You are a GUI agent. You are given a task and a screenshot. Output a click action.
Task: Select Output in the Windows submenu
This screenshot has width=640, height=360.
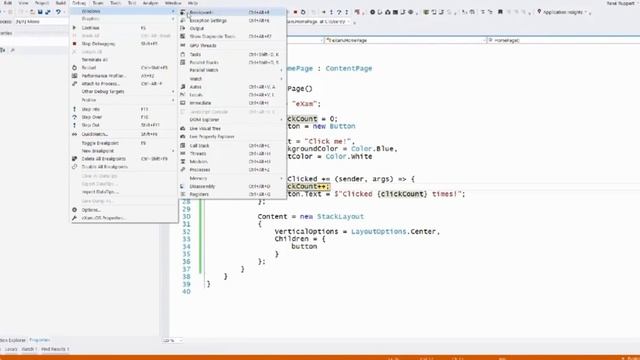click(x=231, y=29)
